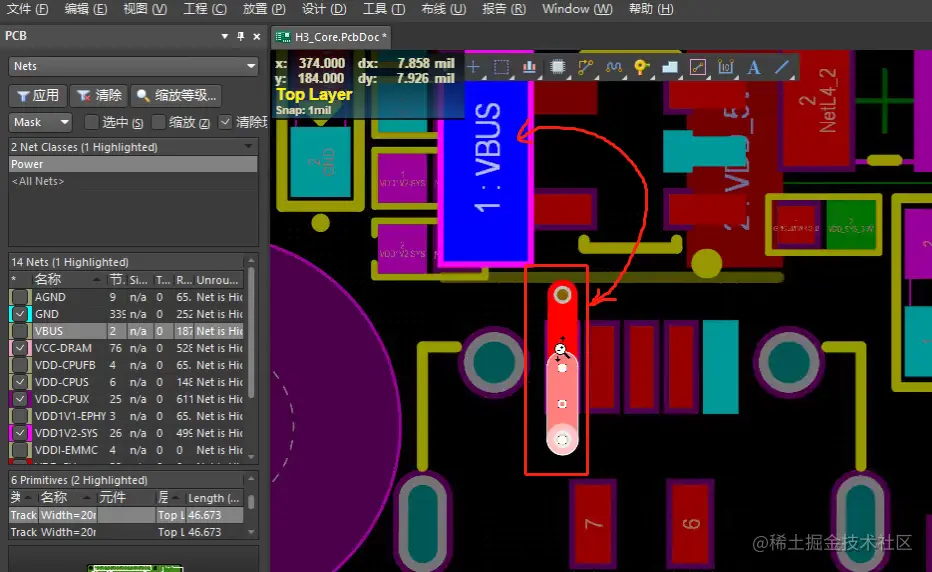Select the track length tuning tool
Image resolution: width=932 pixels, height=572 pixels.
pos(613,67)
